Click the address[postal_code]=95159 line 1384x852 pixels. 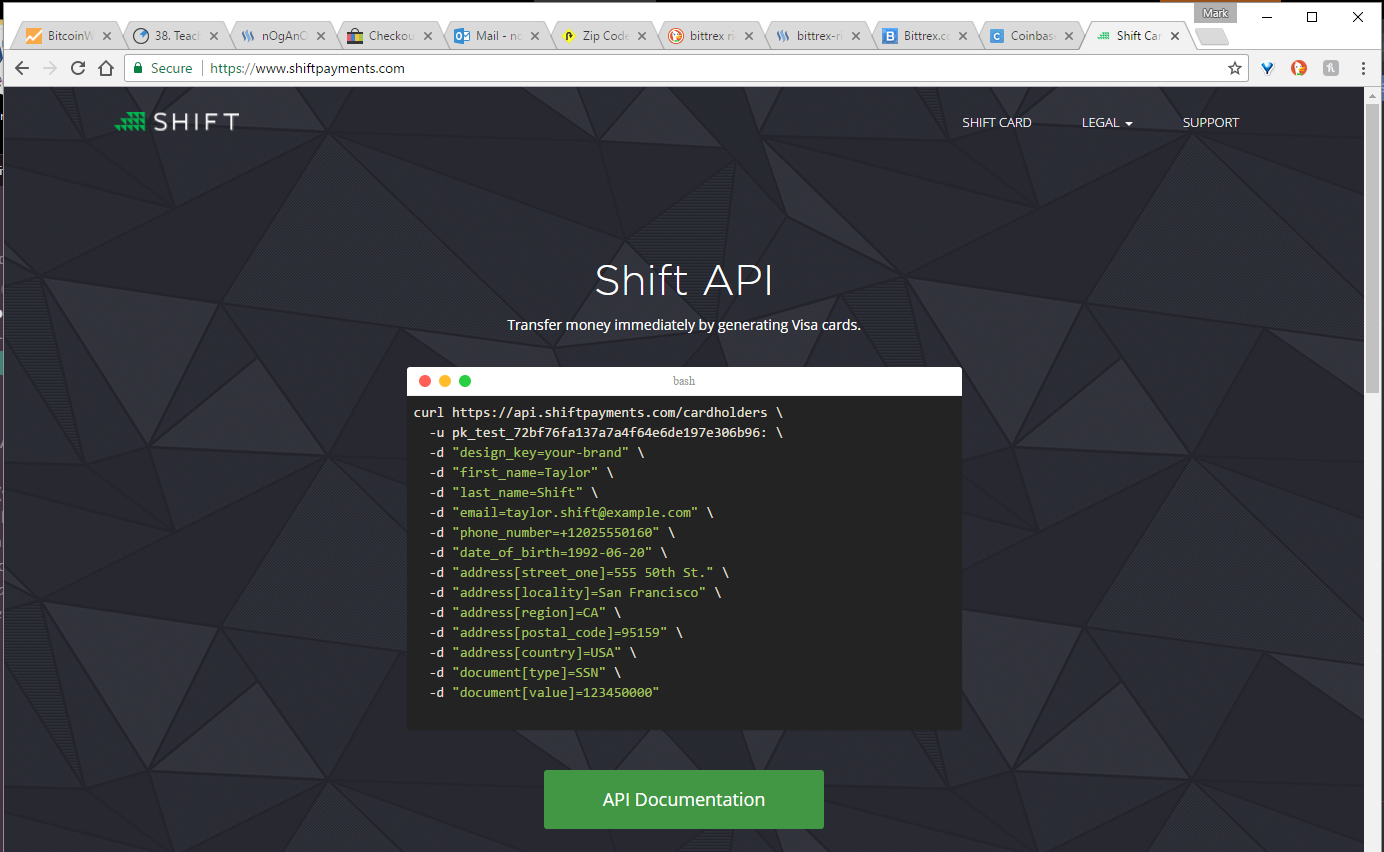point(556,632)
